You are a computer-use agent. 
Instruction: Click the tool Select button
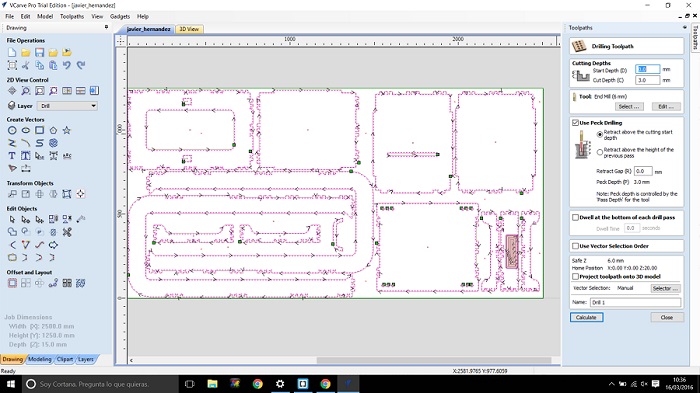click(x=629, y=107)
